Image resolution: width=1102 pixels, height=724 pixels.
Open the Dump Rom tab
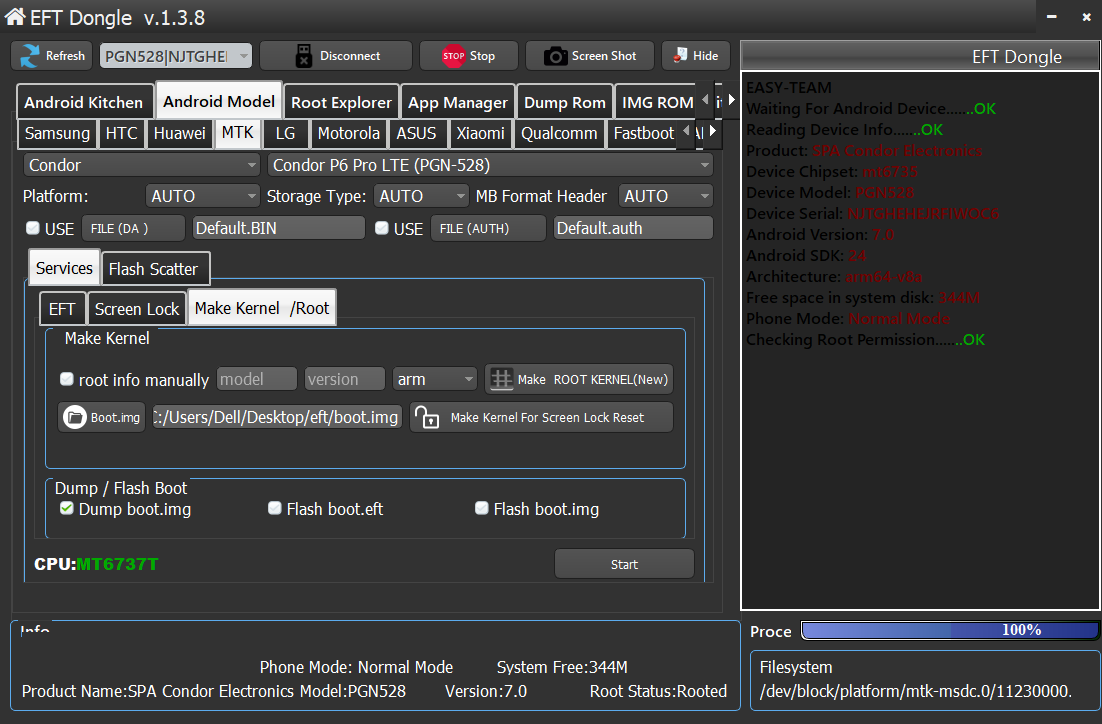tap(564, 102)
